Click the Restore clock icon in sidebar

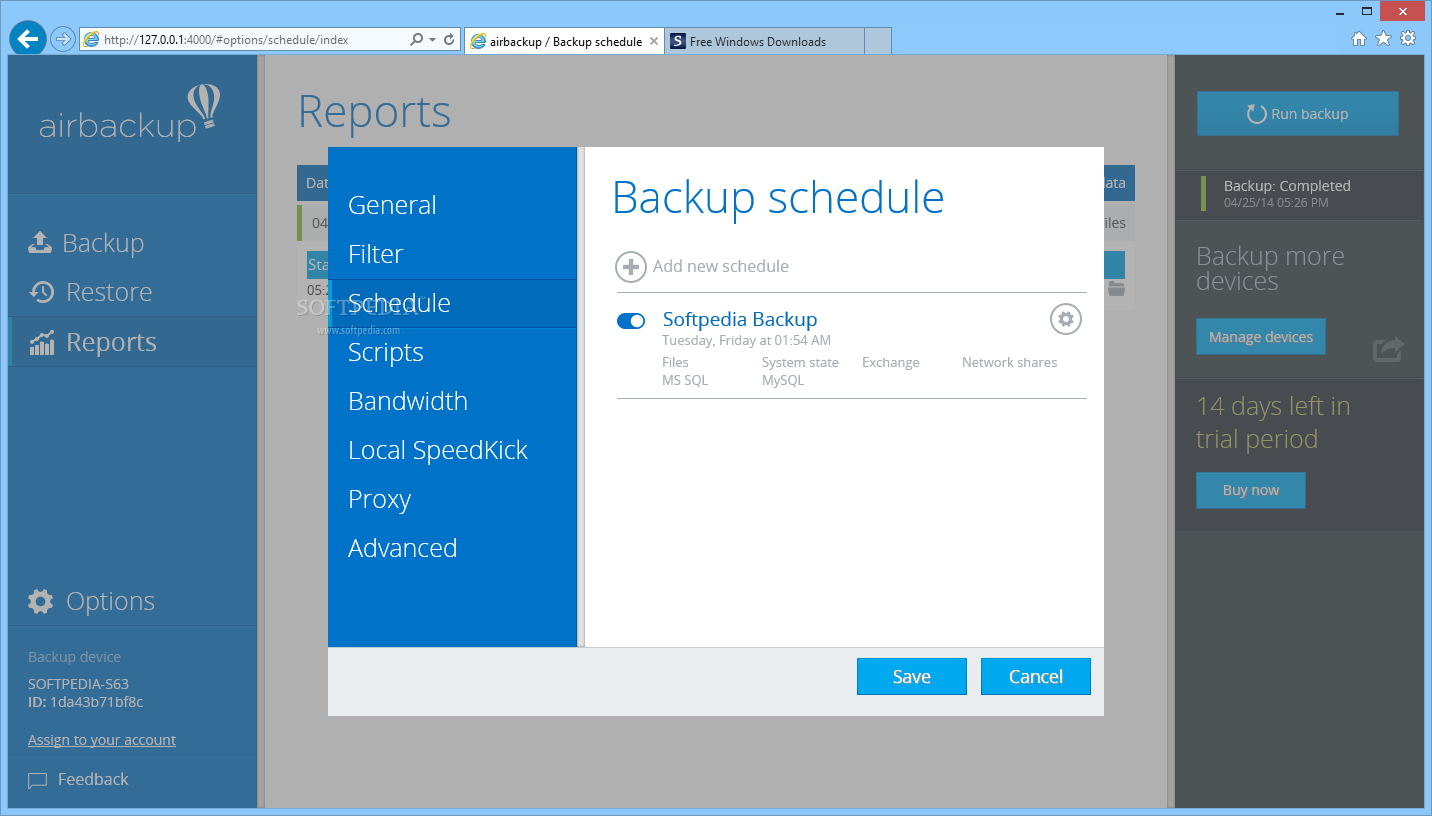pos(42,292)
